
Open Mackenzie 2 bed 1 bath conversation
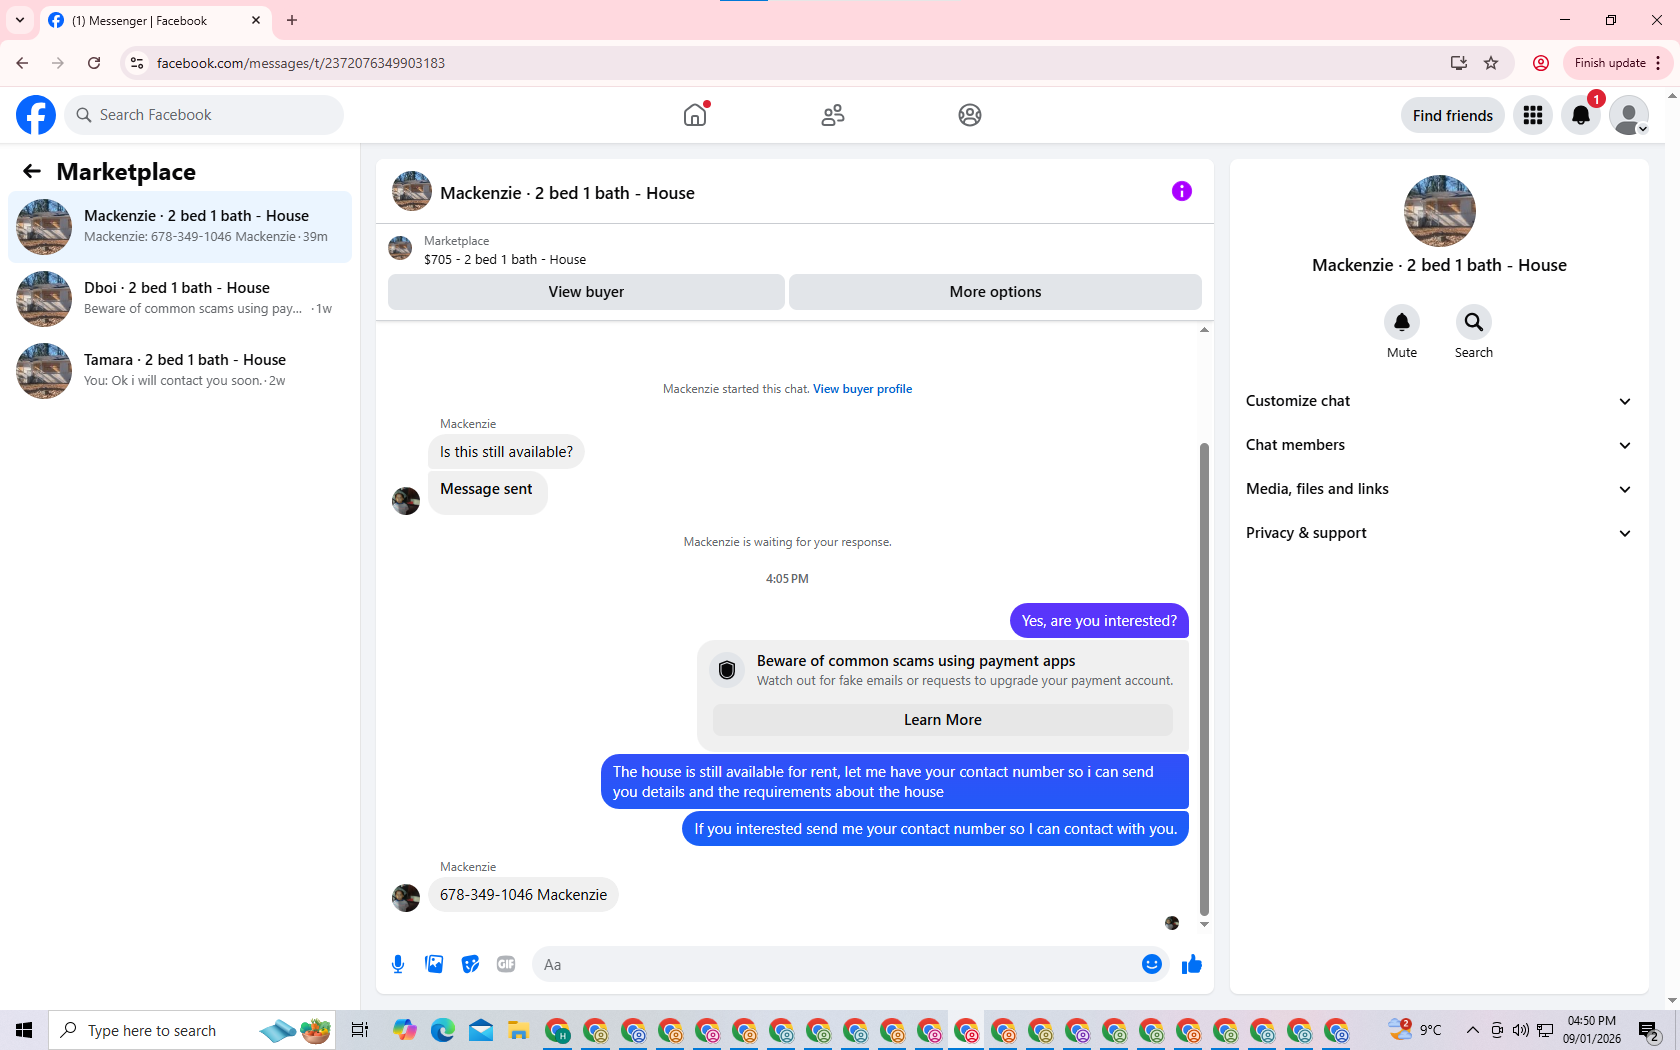[x=180, y=227]
